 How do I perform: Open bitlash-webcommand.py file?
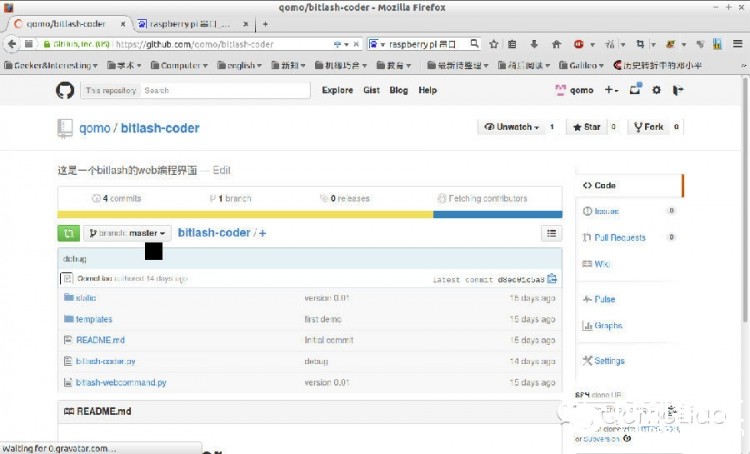click(x=121, y=383)
